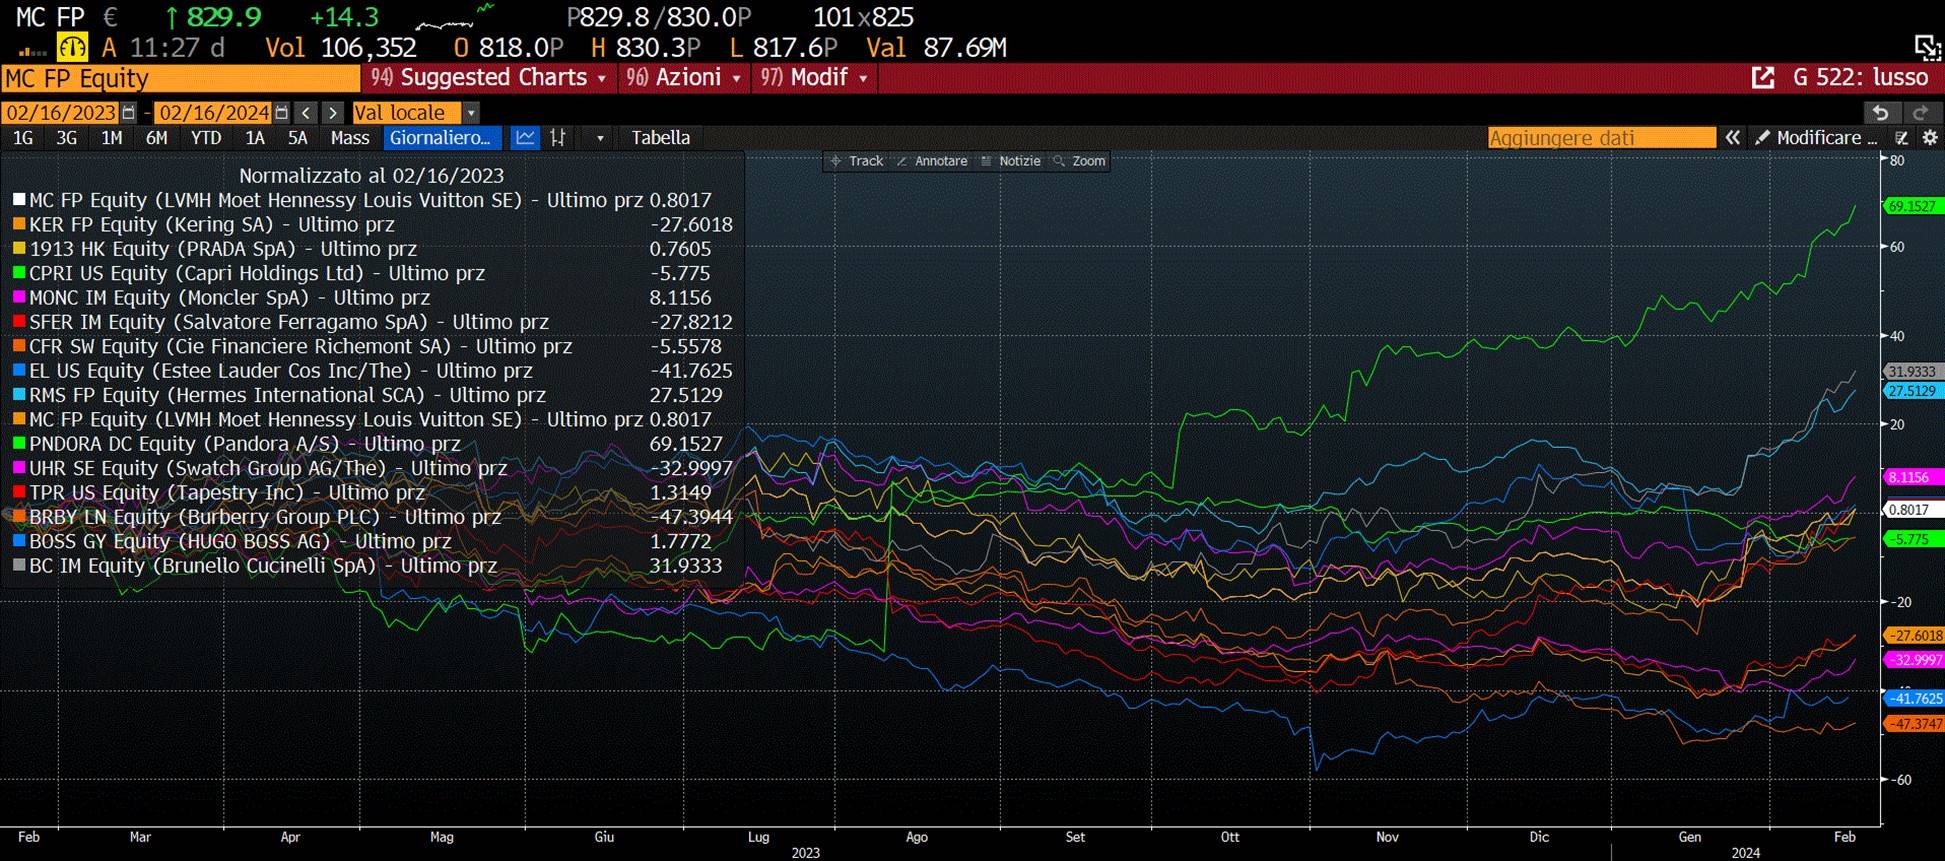Click the volume bars icon at top left

(x=32, y=50)
